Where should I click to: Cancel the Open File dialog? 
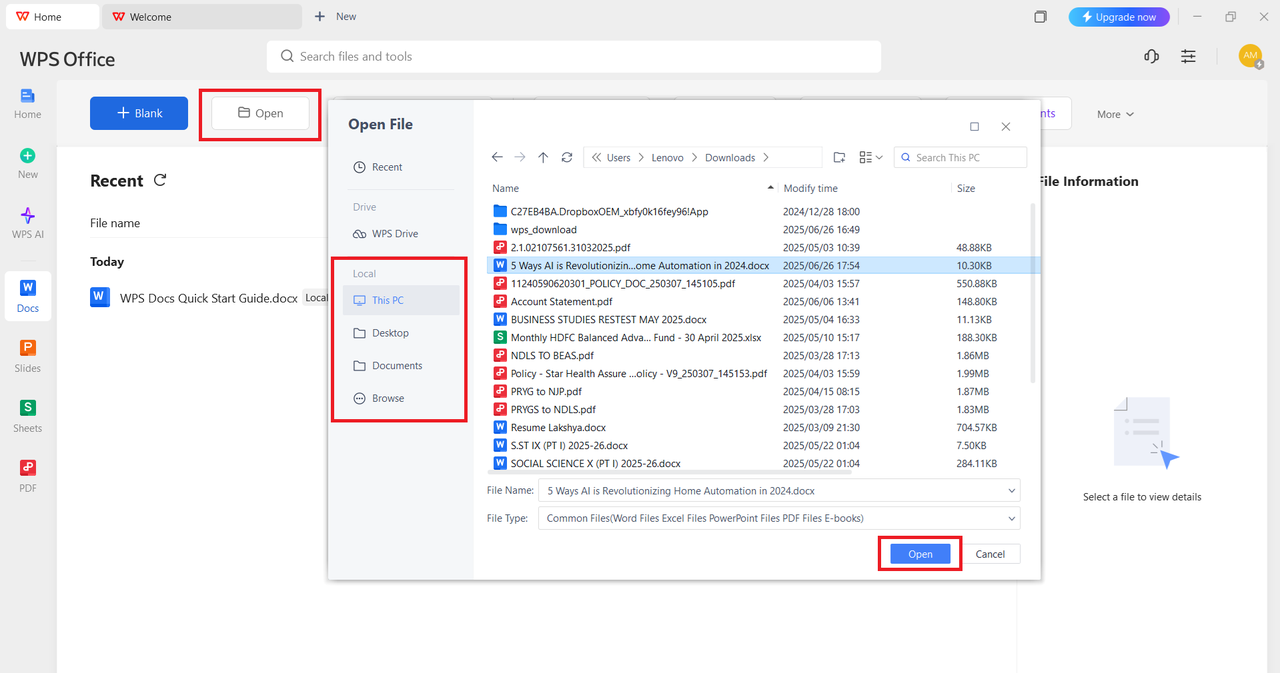990,554
